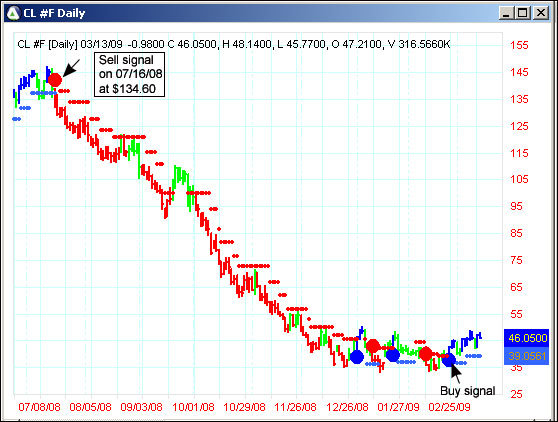Click the 07/08/08 date axis label
Viewport: 558px width, 422px height.
point(40,407)
